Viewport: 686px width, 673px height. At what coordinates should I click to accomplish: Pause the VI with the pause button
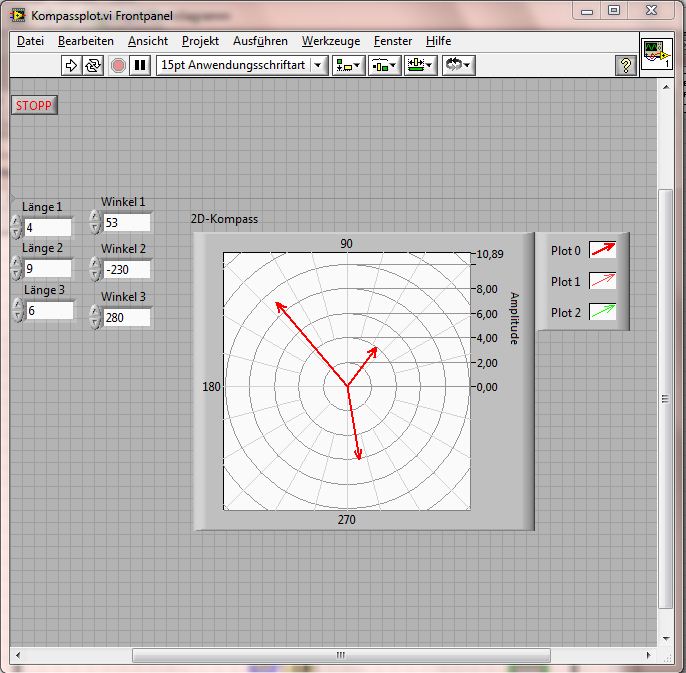pos(141,65)
